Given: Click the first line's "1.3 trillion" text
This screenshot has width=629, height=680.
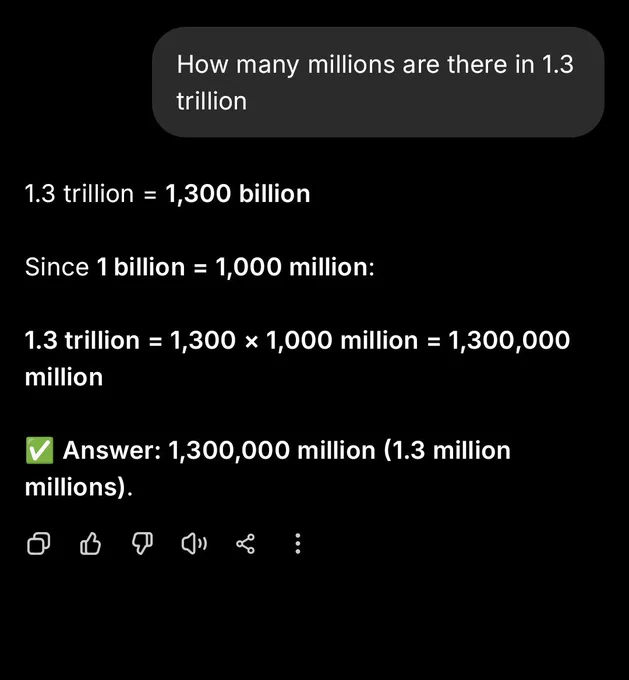Looking at the screenshot, I should coord(79,193).
